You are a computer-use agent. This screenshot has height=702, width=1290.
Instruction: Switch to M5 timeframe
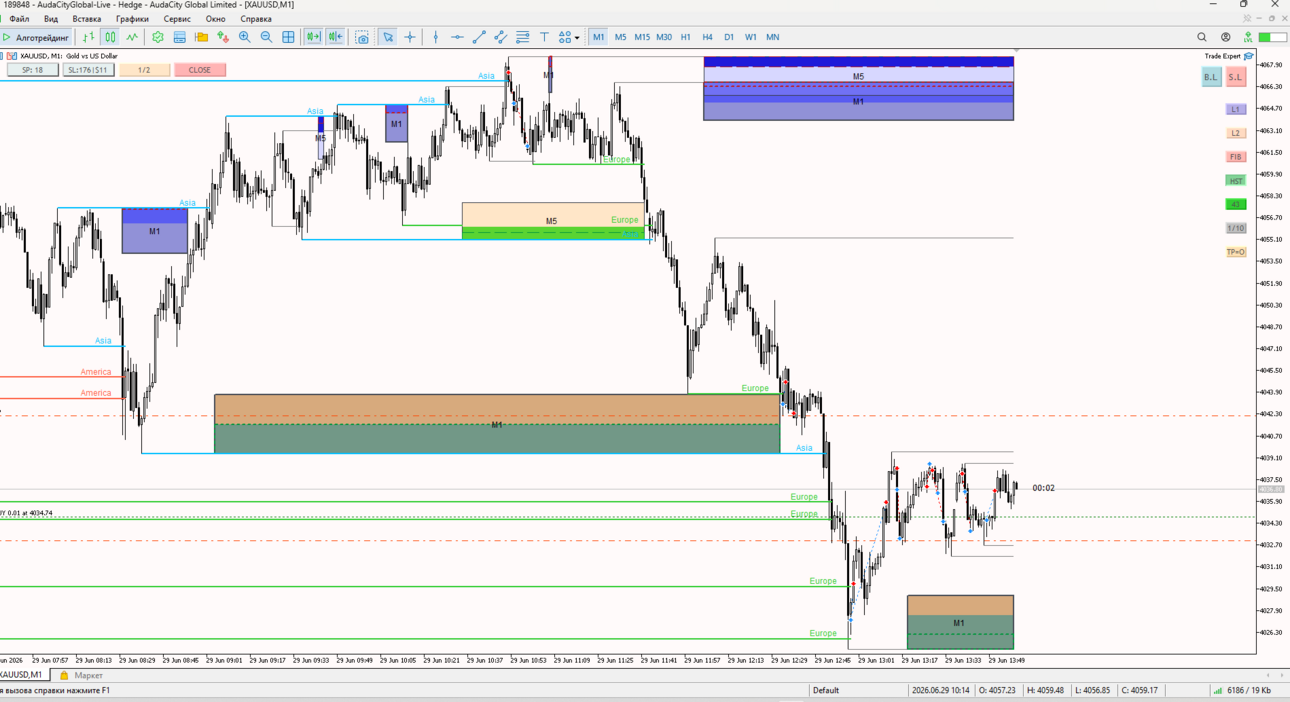tap(620, 37)
